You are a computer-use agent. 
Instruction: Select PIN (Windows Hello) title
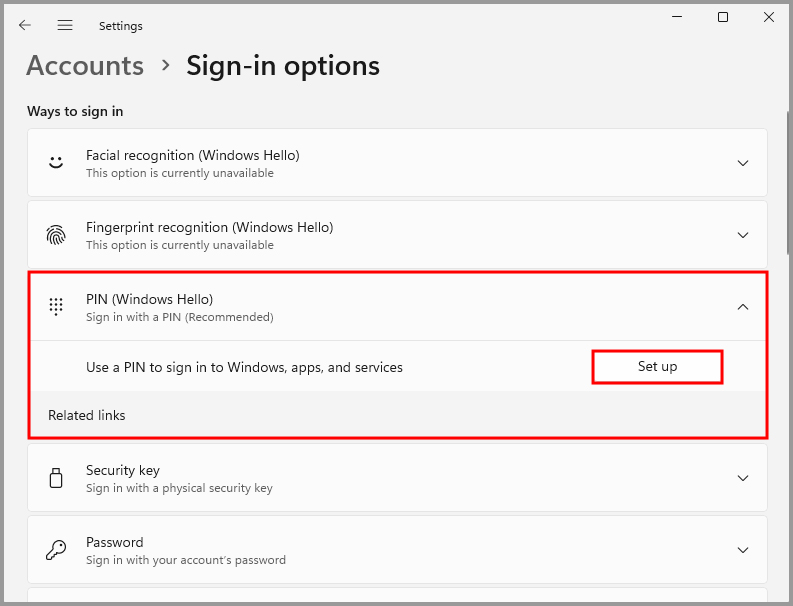(x=149, y=299)
